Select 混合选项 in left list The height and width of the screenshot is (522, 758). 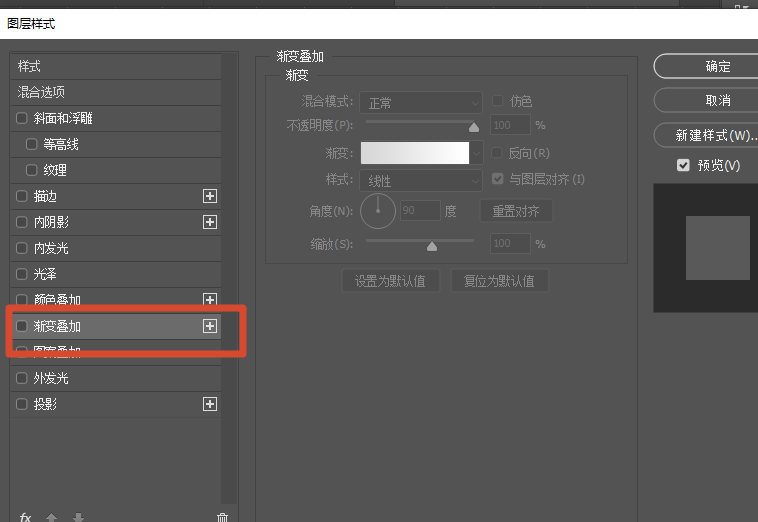tap(116, 92)
